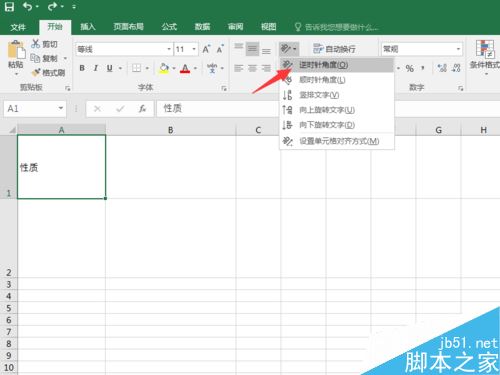This screenshot has height=375, width=500.
Task: Choose 逆时针角度 (Angle Counterclockwise)
Action: click(337, 65)
